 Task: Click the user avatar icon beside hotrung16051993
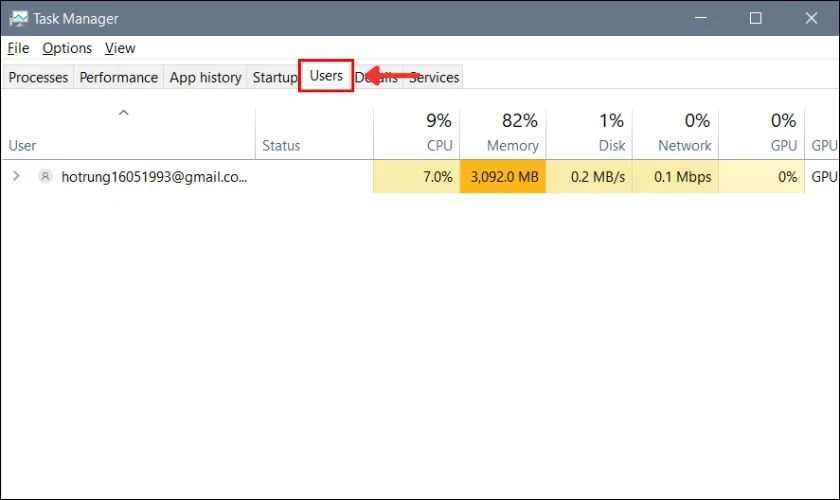(46, 176)
